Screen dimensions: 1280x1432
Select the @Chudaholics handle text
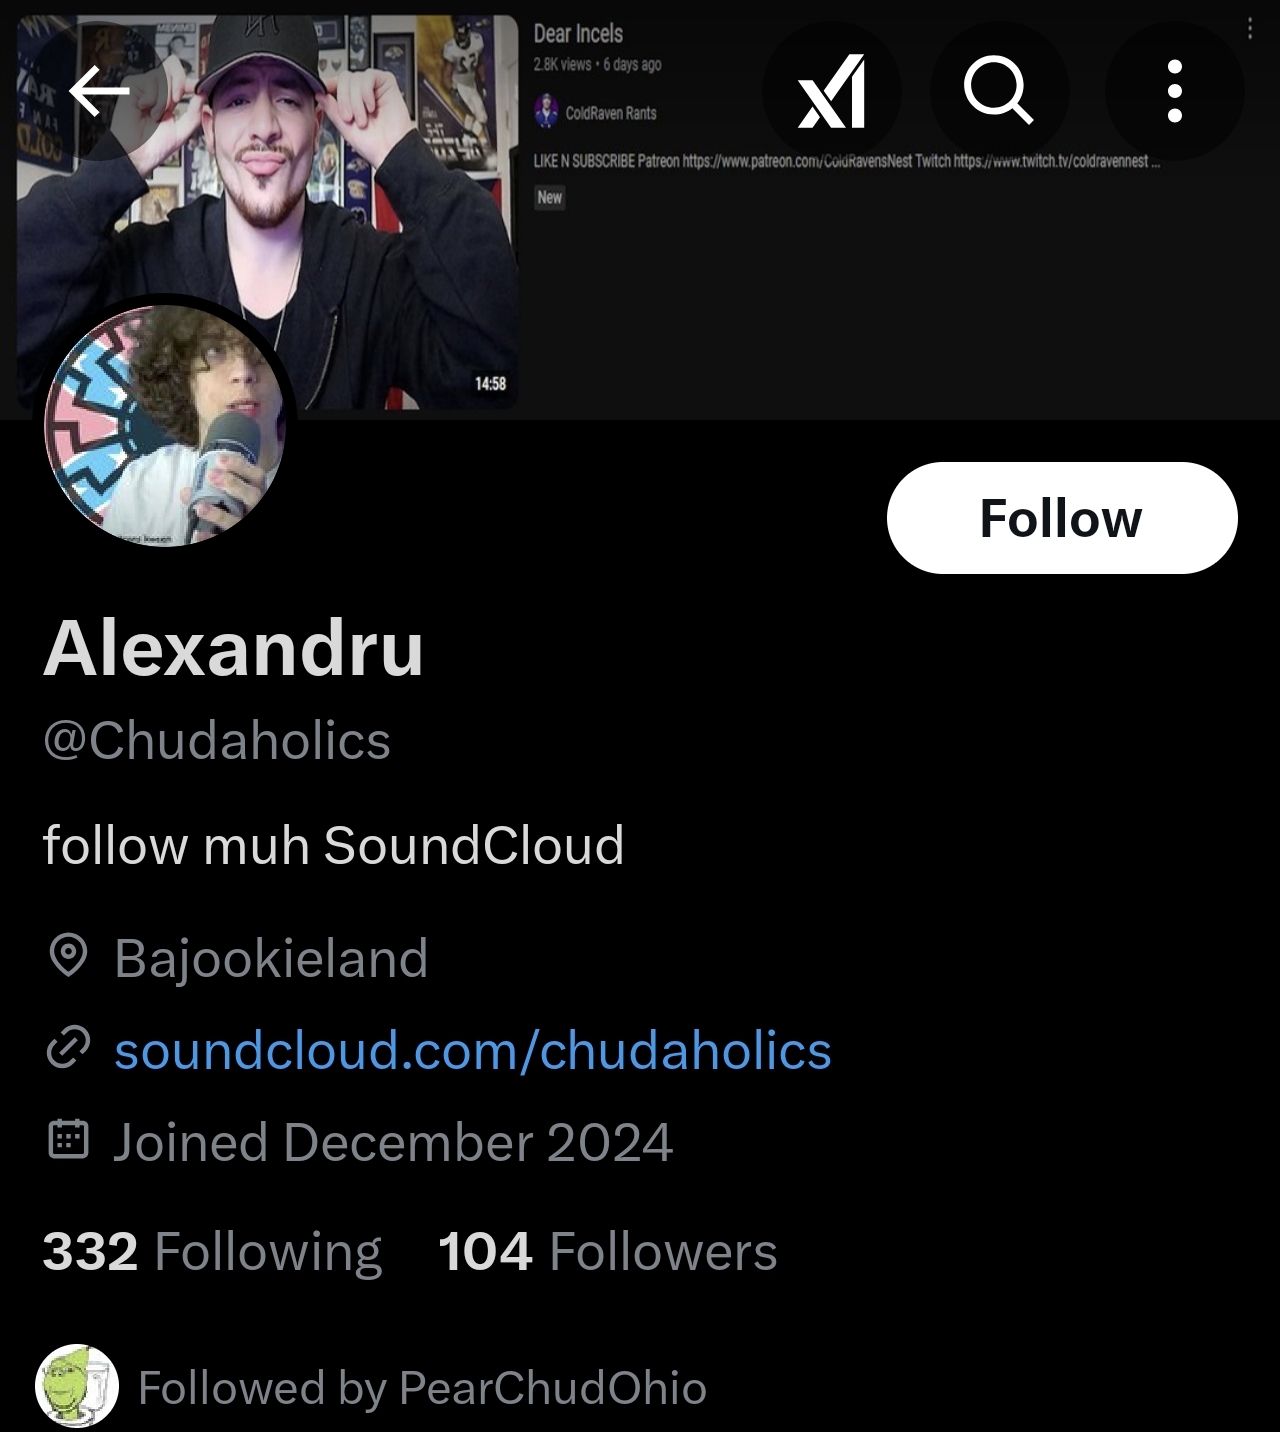pos(217,741)
